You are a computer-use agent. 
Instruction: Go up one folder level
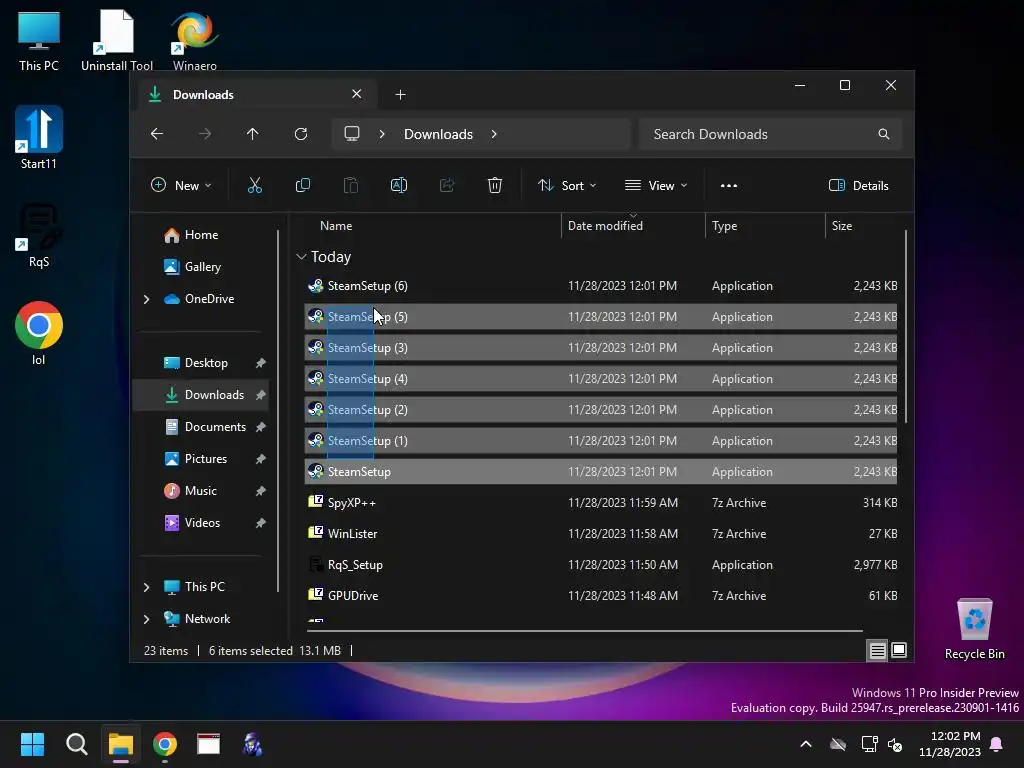pos(253,134)
